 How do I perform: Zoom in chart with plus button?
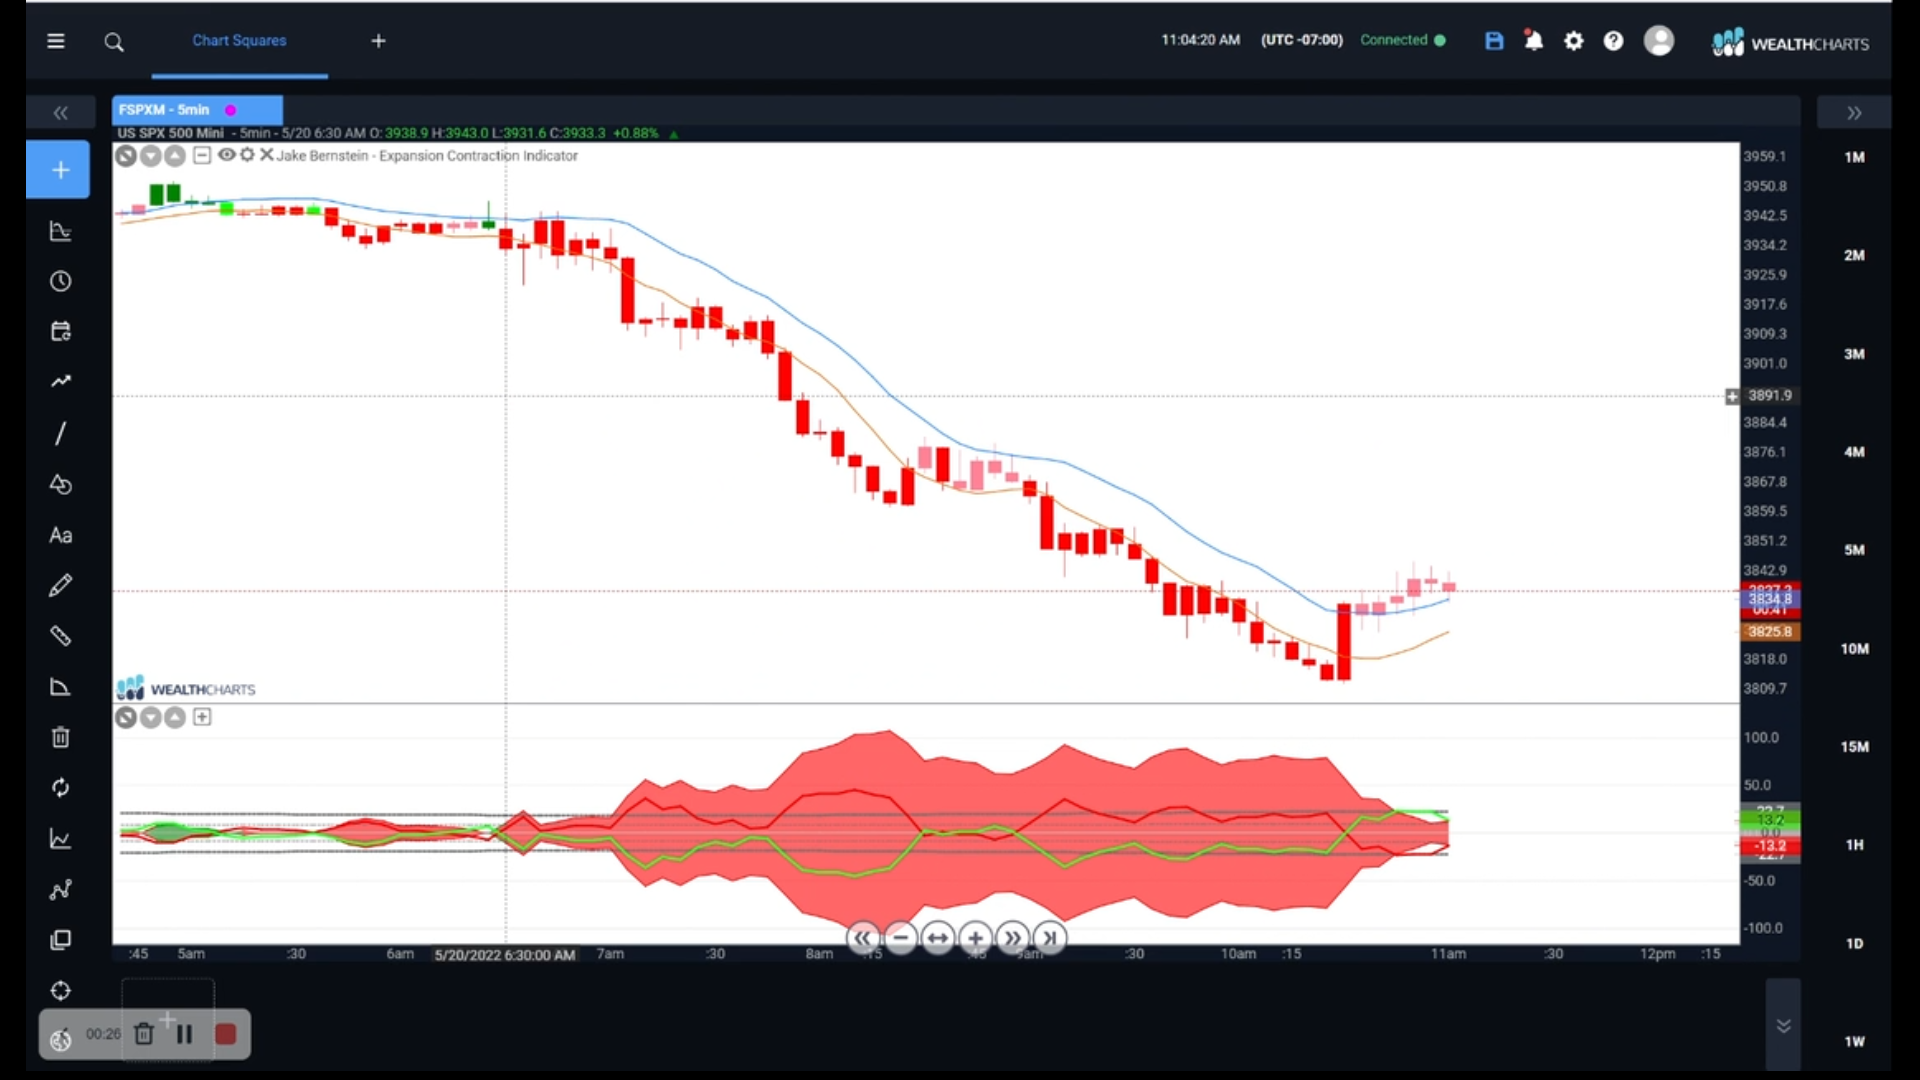[975, 938]
